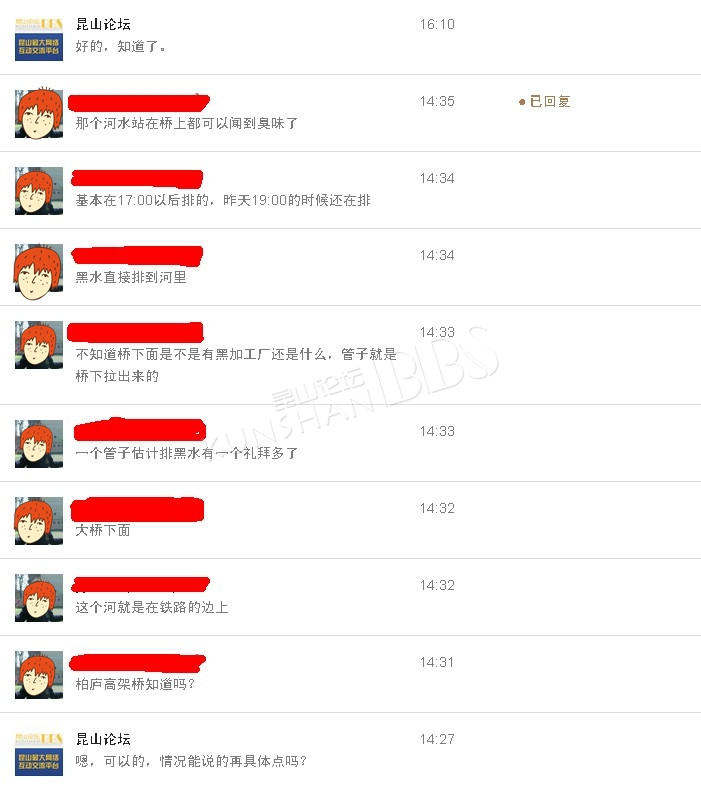Open message about 黑加工厂 under bridge

[236, 365]
